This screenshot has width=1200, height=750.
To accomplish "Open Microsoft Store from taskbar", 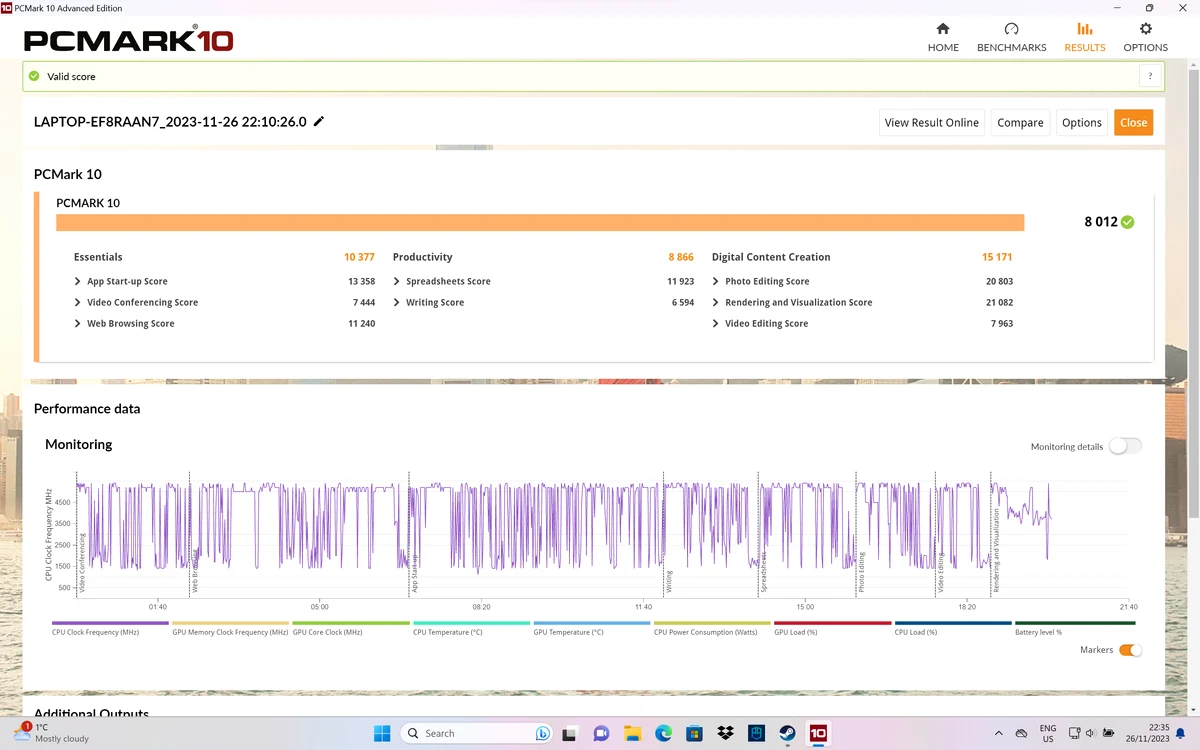I will pyautogui.click(x=694, y=733).
